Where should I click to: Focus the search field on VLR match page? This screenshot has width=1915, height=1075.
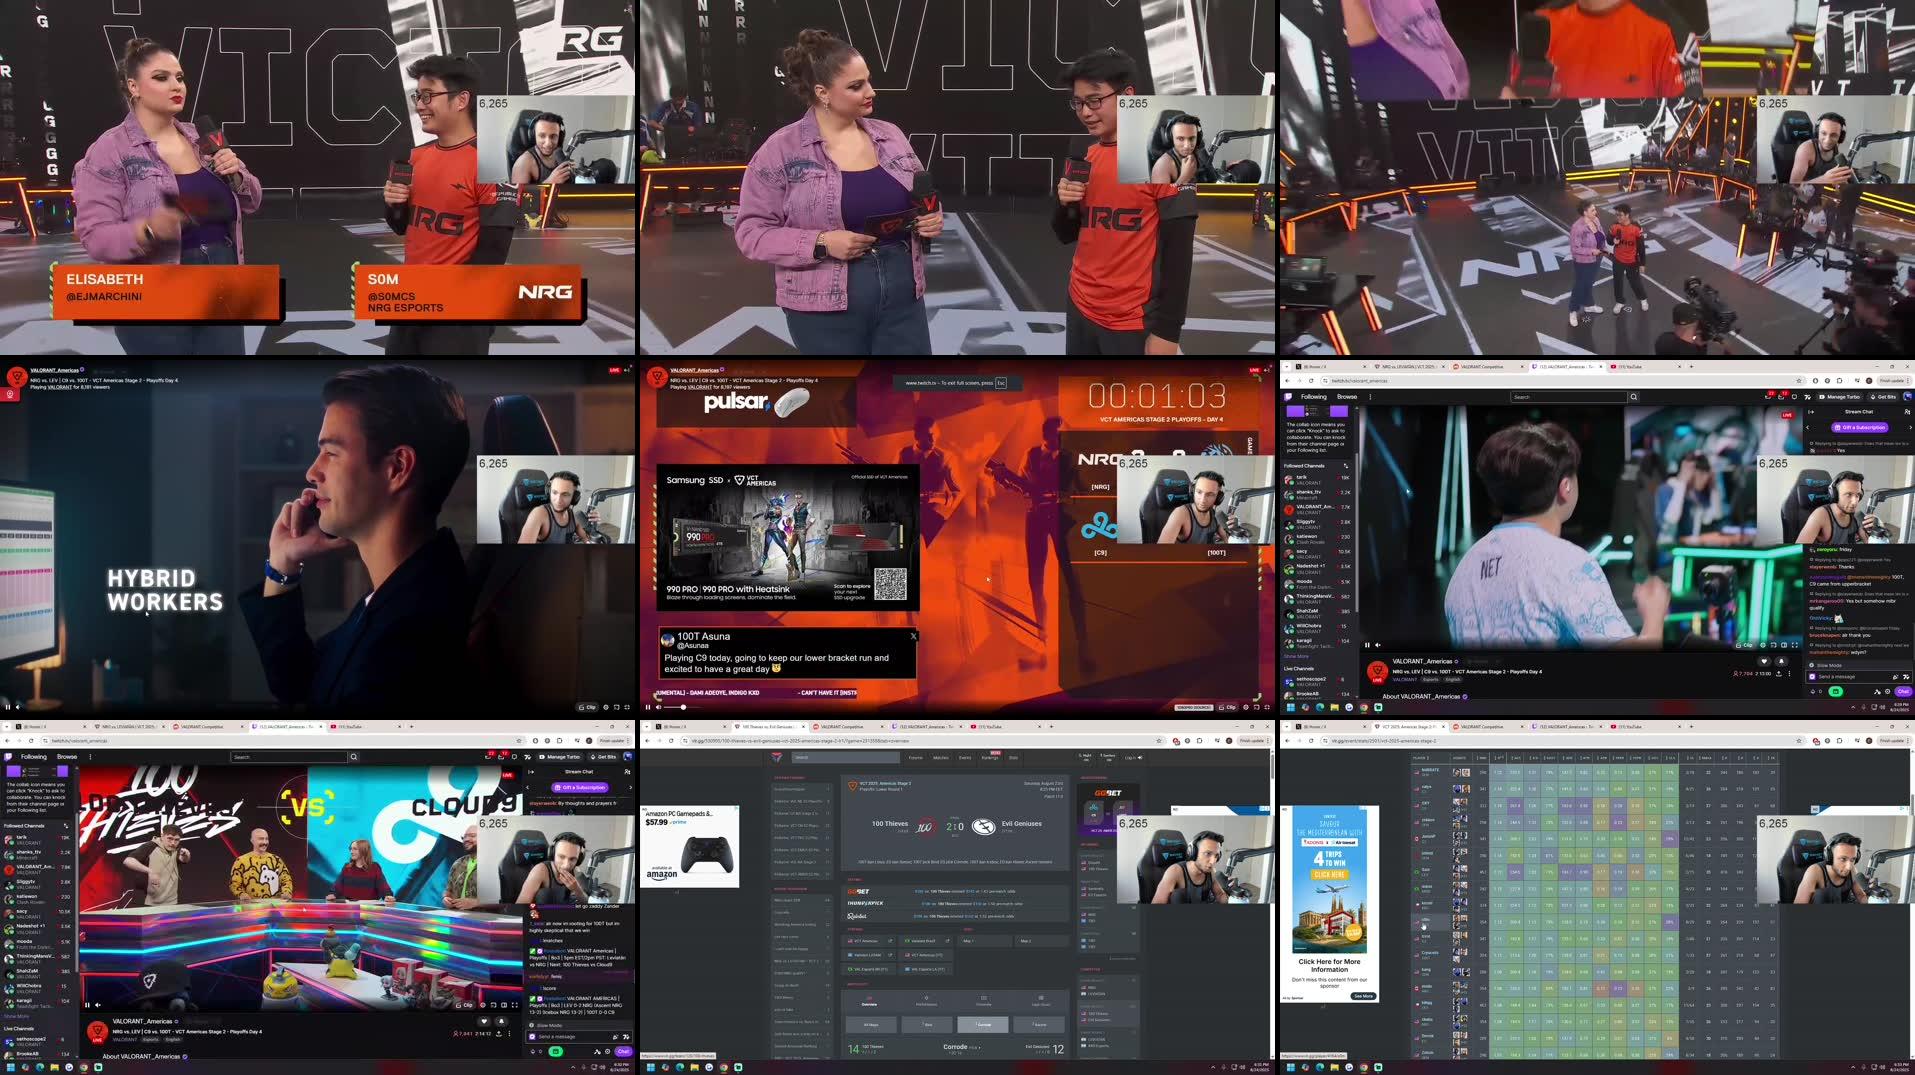pyautogui.click(x=846, y=757)
